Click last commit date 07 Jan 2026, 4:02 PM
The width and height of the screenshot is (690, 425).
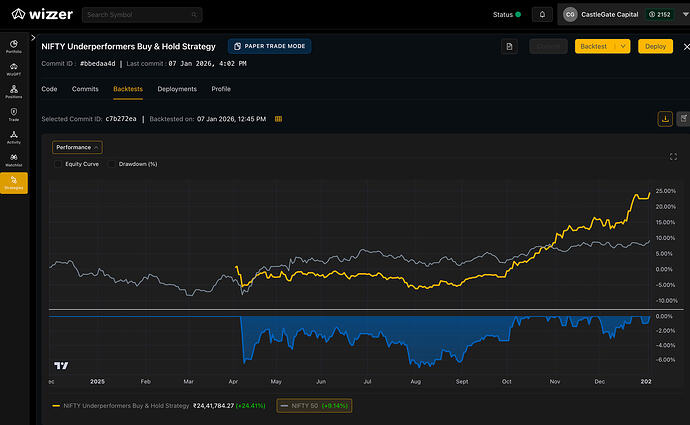(x=207, y=64)
